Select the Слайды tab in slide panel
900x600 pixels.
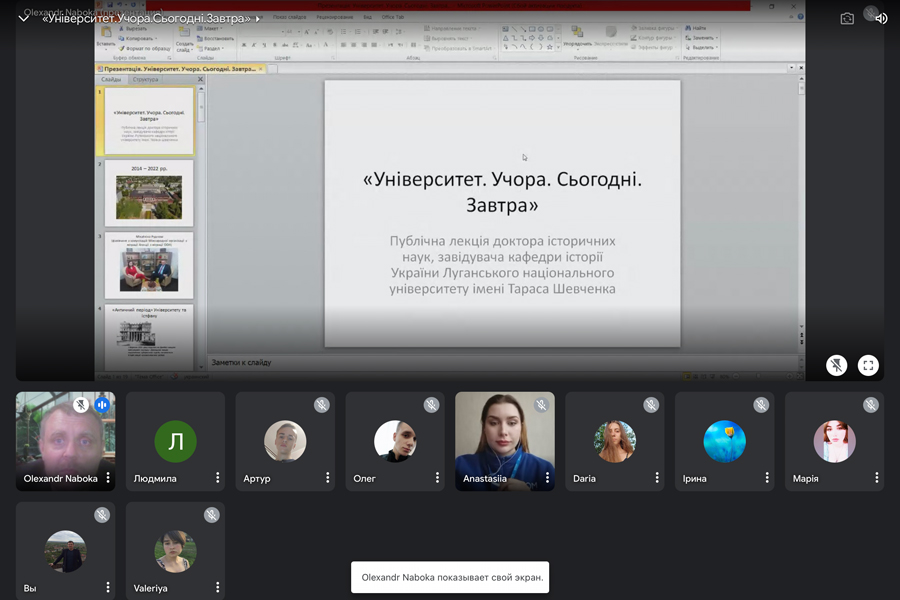point(111,79)
